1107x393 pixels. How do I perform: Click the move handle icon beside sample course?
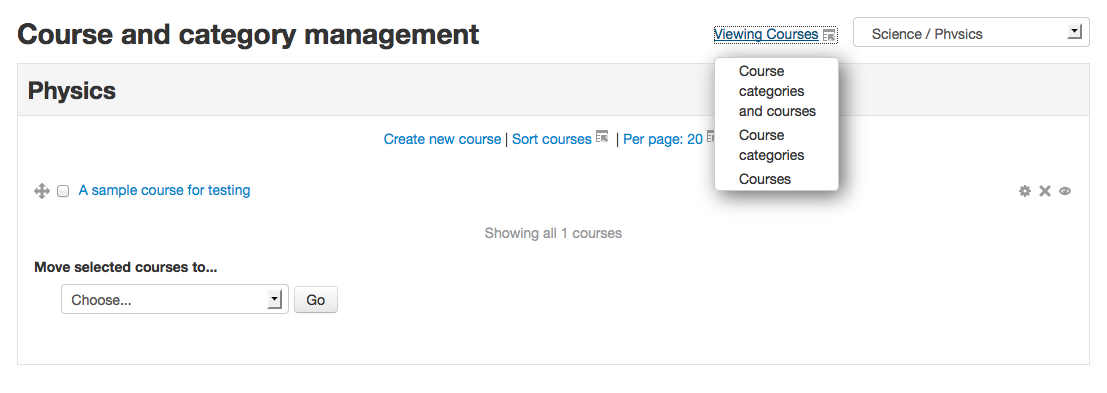coord(42,191)
